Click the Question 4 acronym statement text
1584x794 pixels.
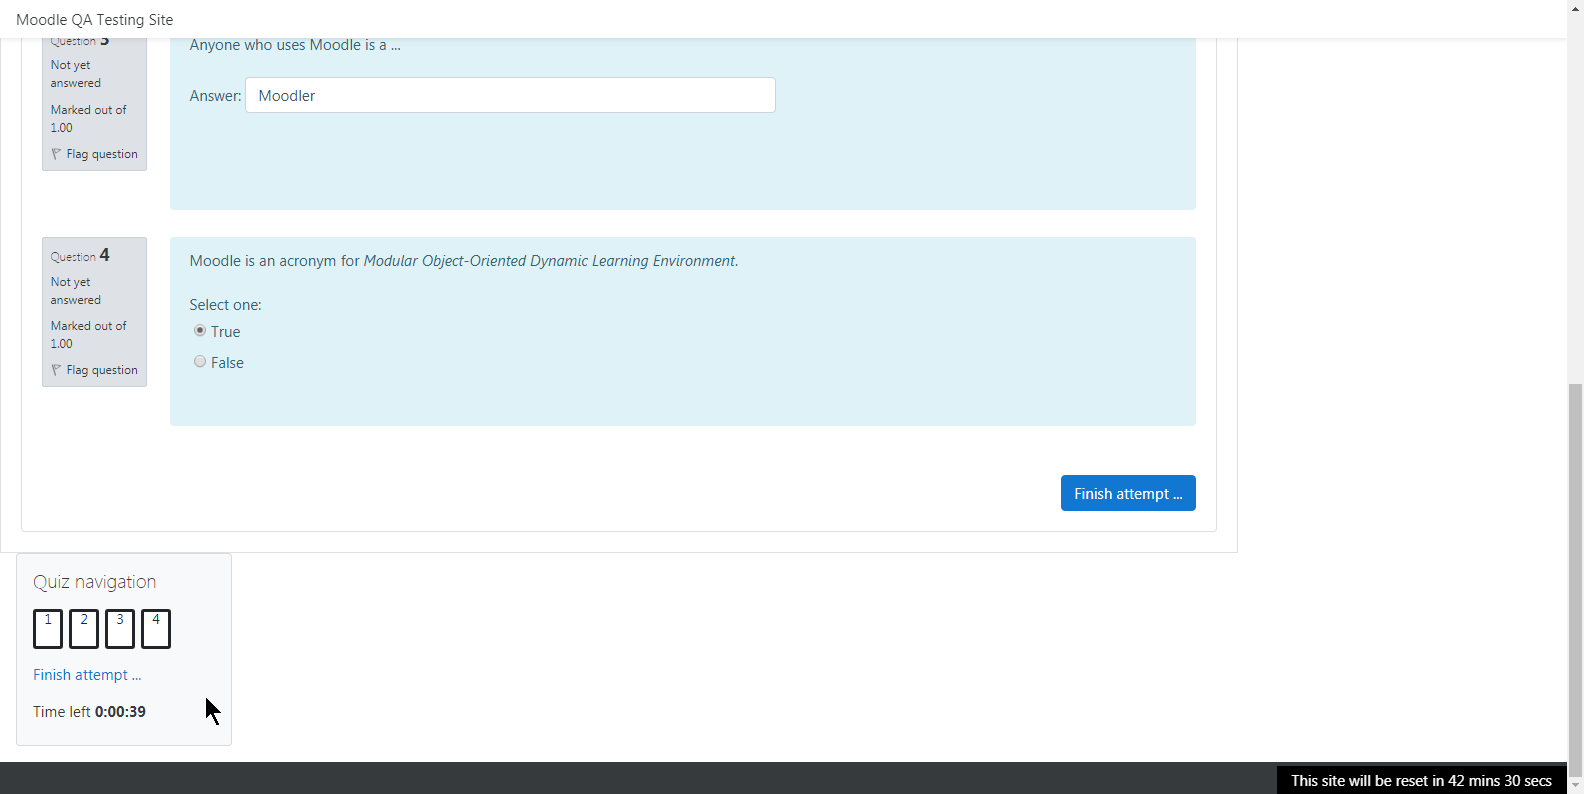click(x=464, y=261)
